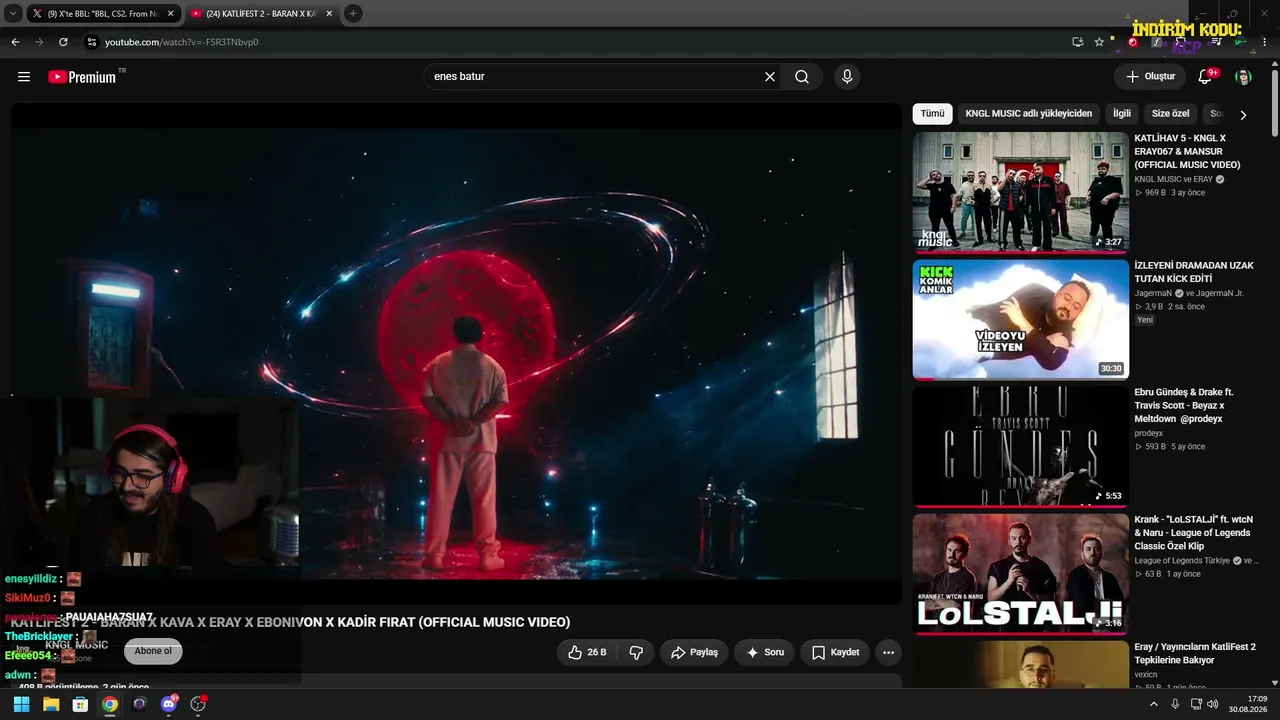This screenshot has height=720, width=1280.
Task: Open network status in system tray
Action: pyautogui.click(x=1195, y=704)
